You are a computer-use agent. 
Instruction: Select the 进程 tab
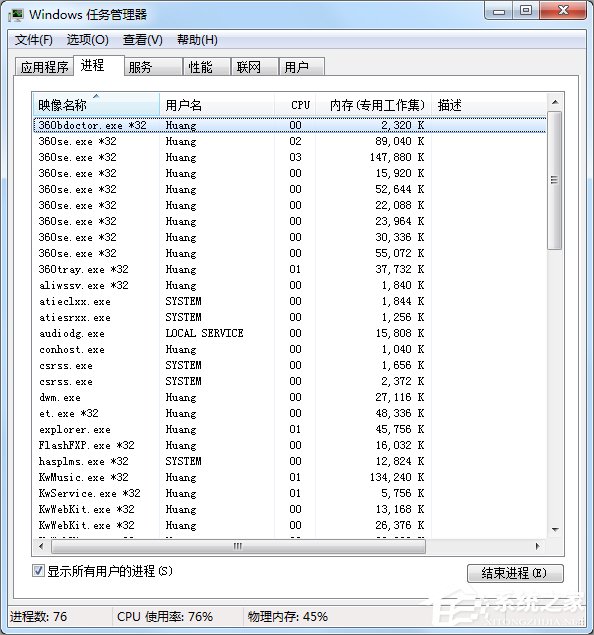98,65
